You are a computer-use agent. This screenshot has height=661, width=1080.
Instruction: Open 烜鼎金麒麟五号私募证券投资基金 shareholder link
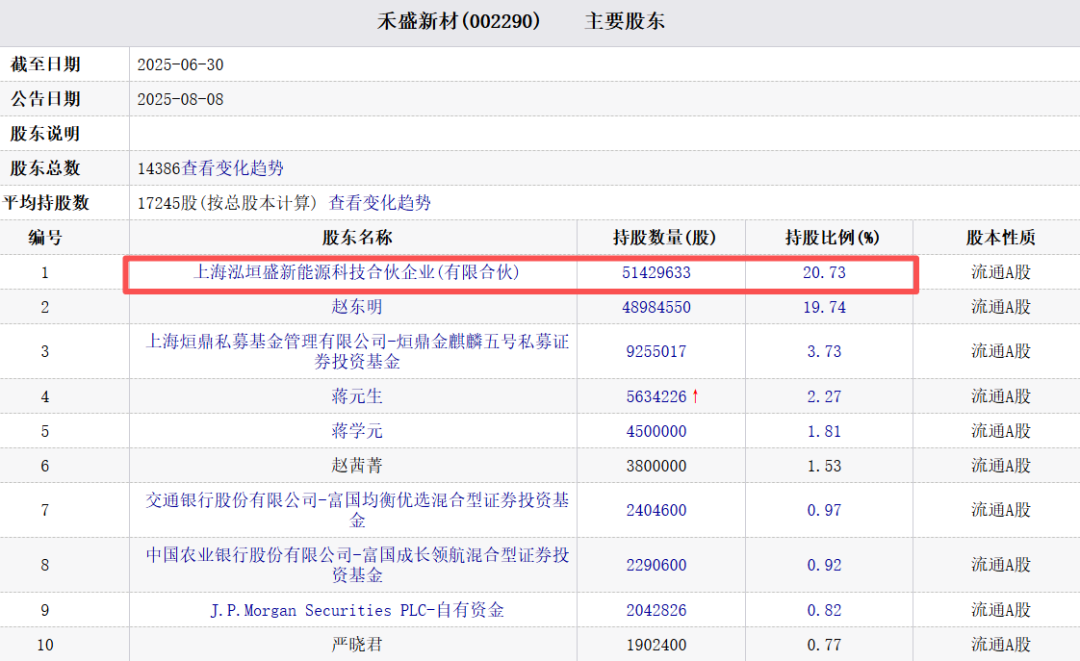click(356, 351)
